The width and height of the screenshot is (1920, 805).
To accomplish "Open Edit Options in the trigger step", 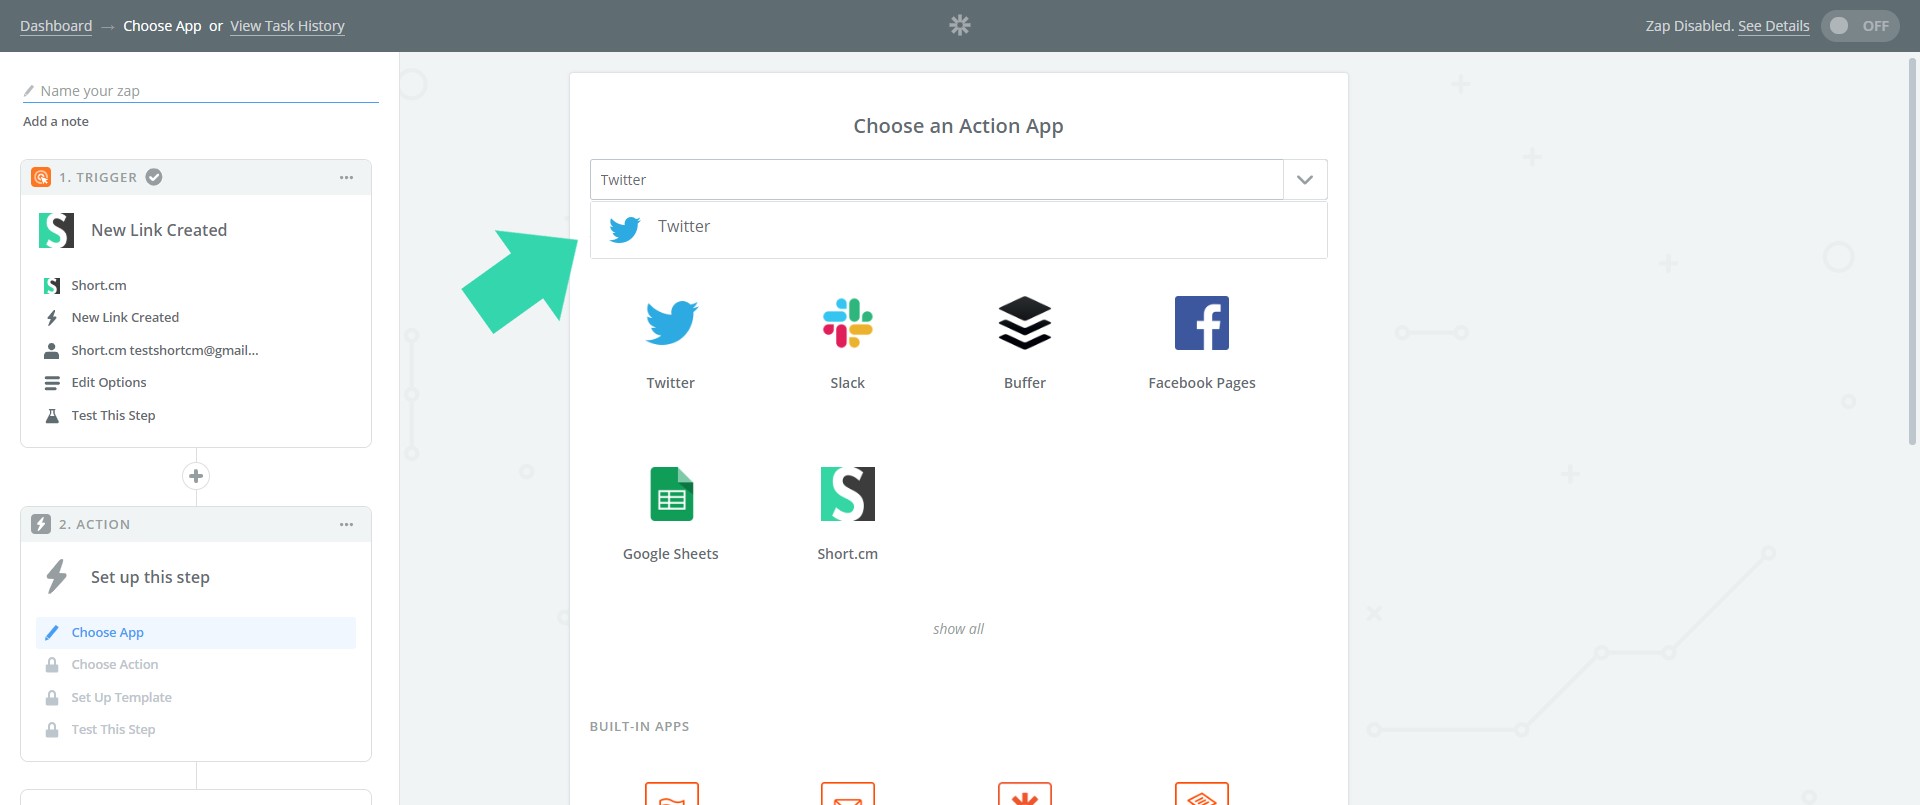I will click(x=109, y=382).
